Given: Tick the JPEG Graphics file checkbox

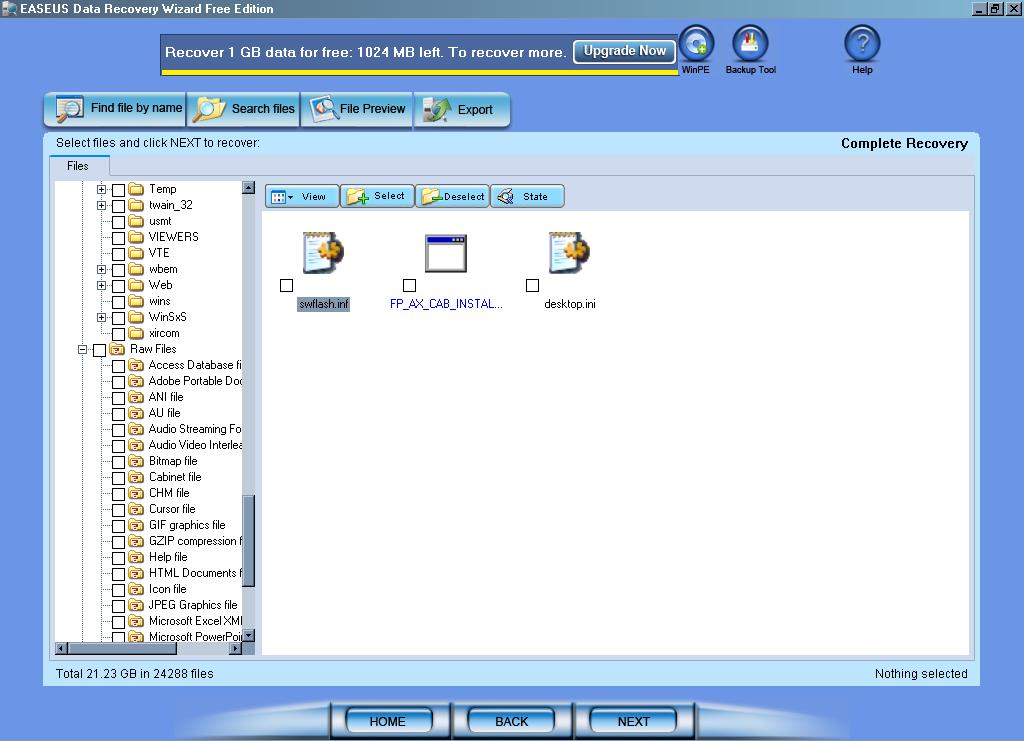Looking at the screenshot, I should pos(118,607).
